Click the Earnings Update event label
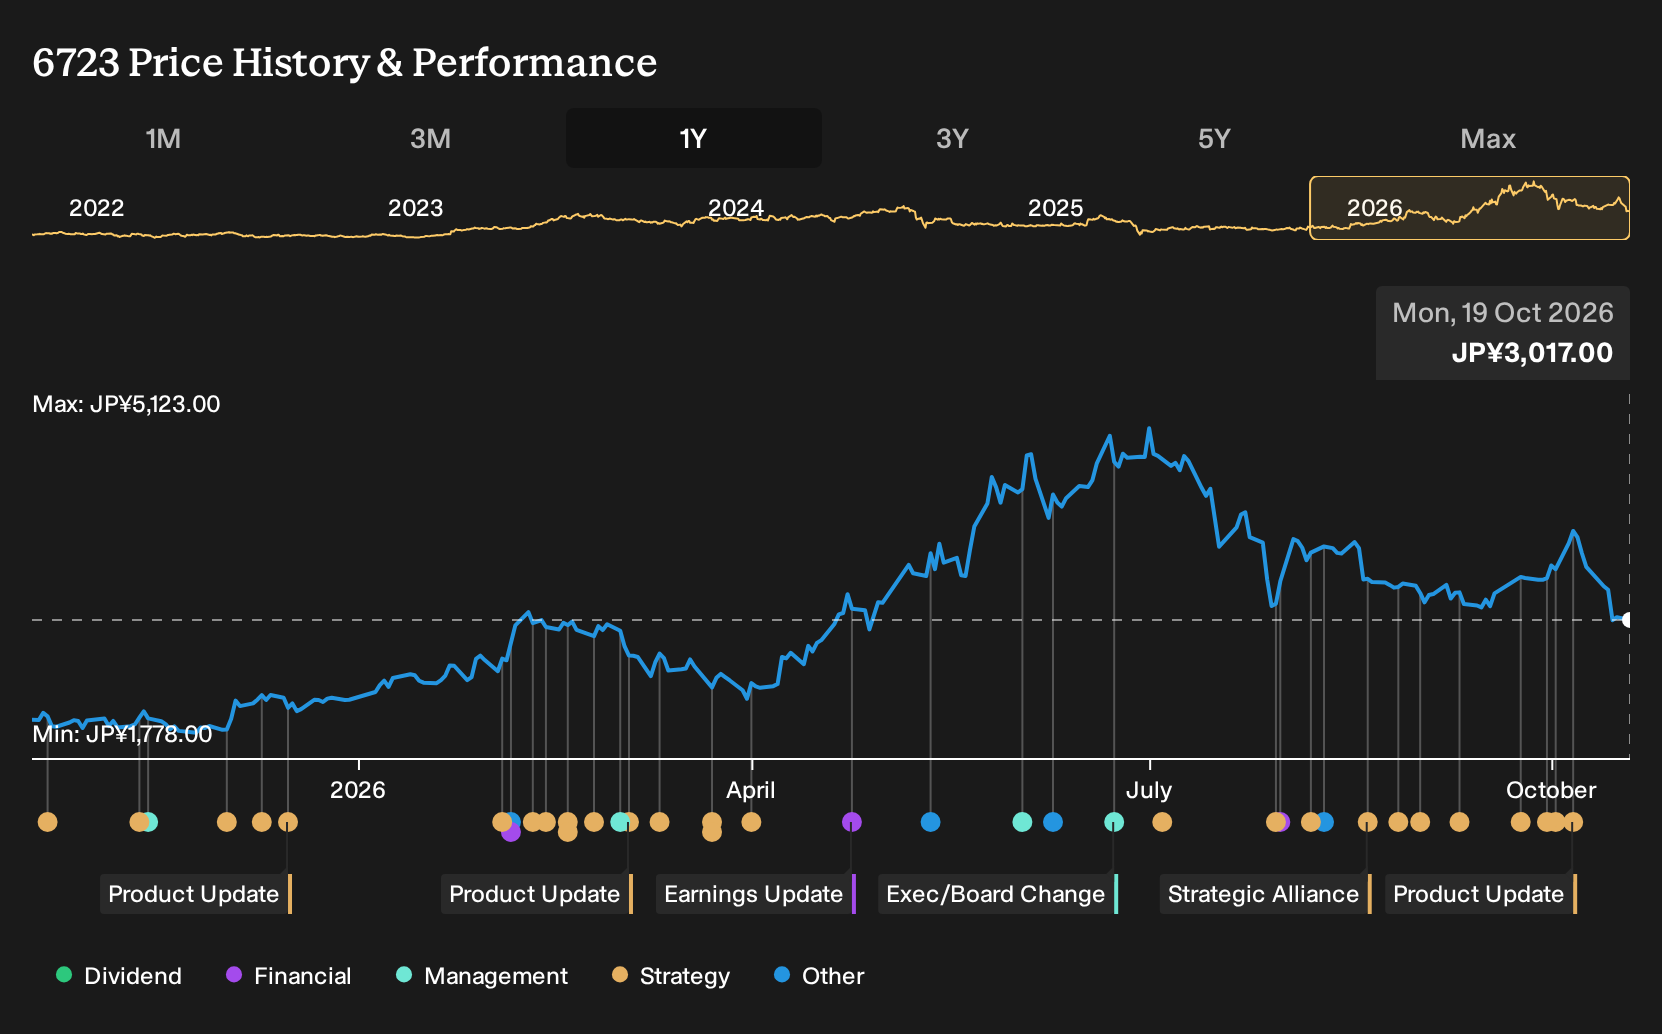Screen dimensions: 1662x1034 click(756, 894)
